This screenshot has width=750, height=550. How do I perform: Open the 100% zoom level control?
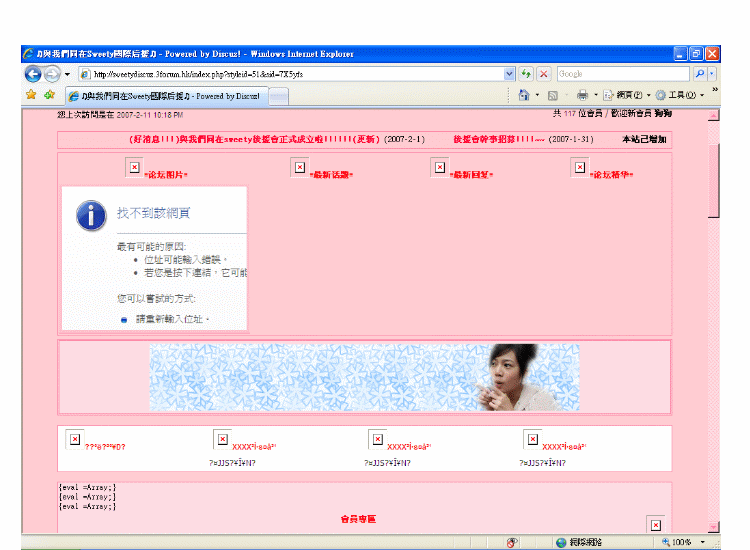tap(677, 542)
